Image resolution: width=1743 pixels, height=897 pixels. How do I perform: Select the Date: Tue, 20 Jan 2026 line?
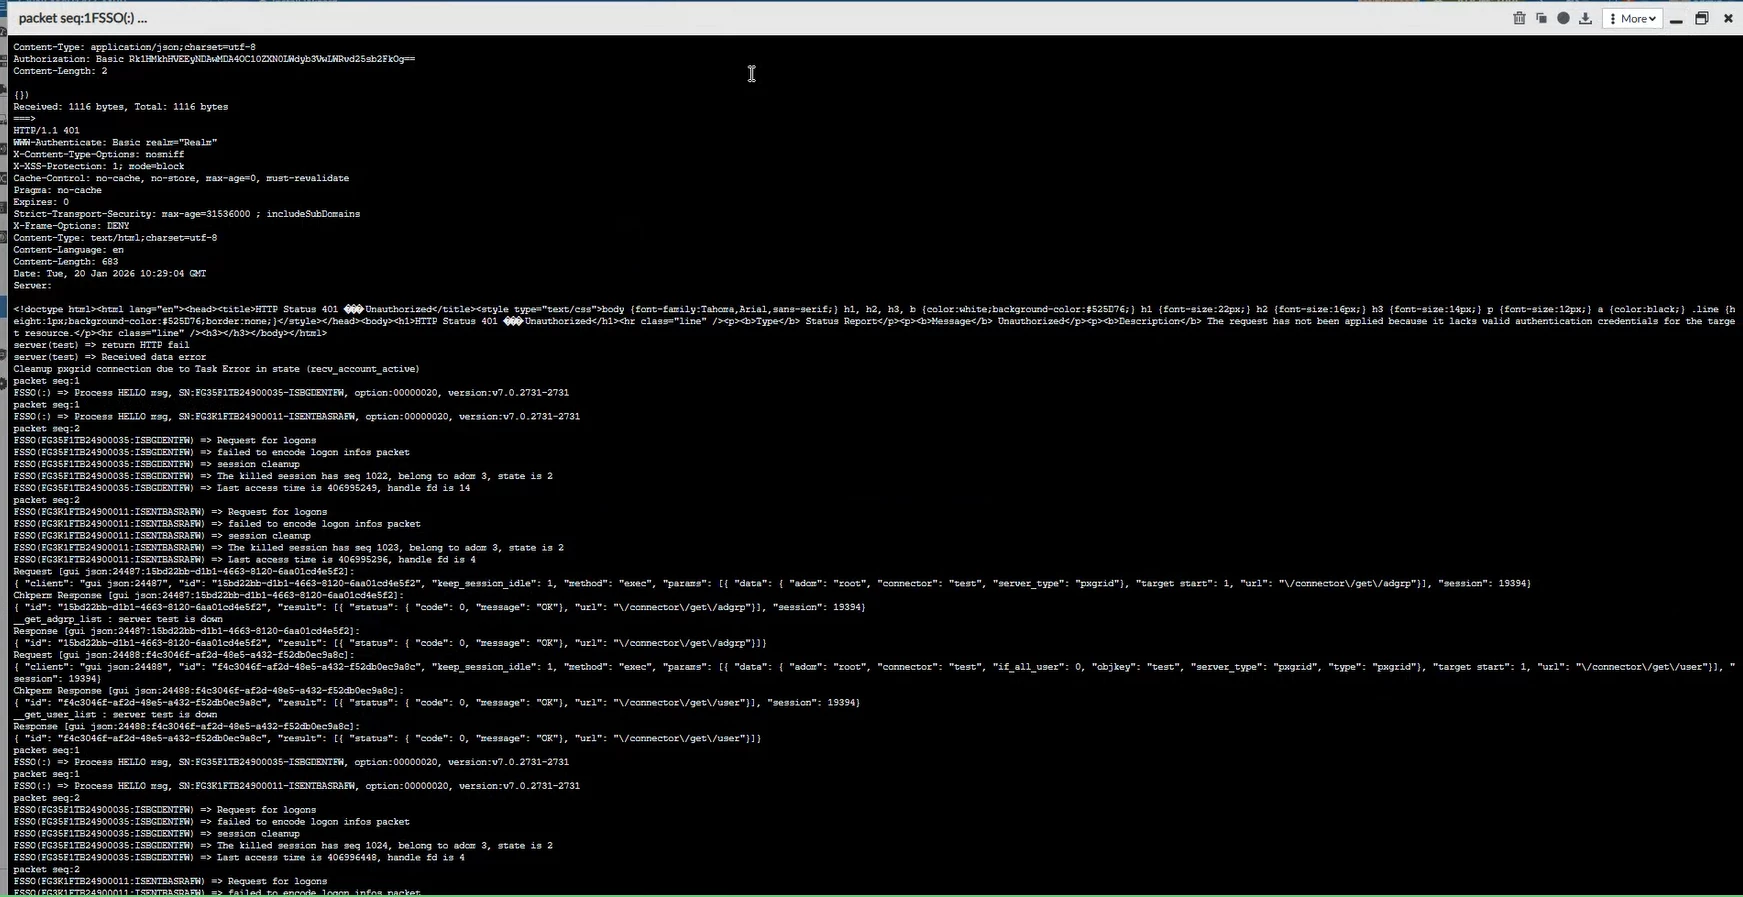[x=110, y=274]
